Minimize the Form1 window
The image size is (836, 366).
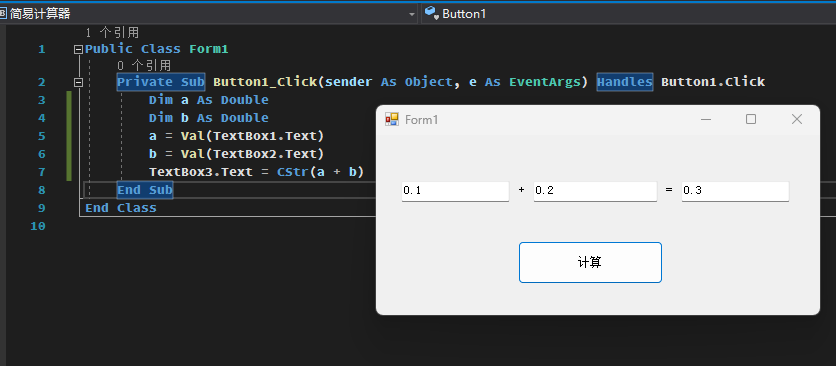(x=706, y=120)
